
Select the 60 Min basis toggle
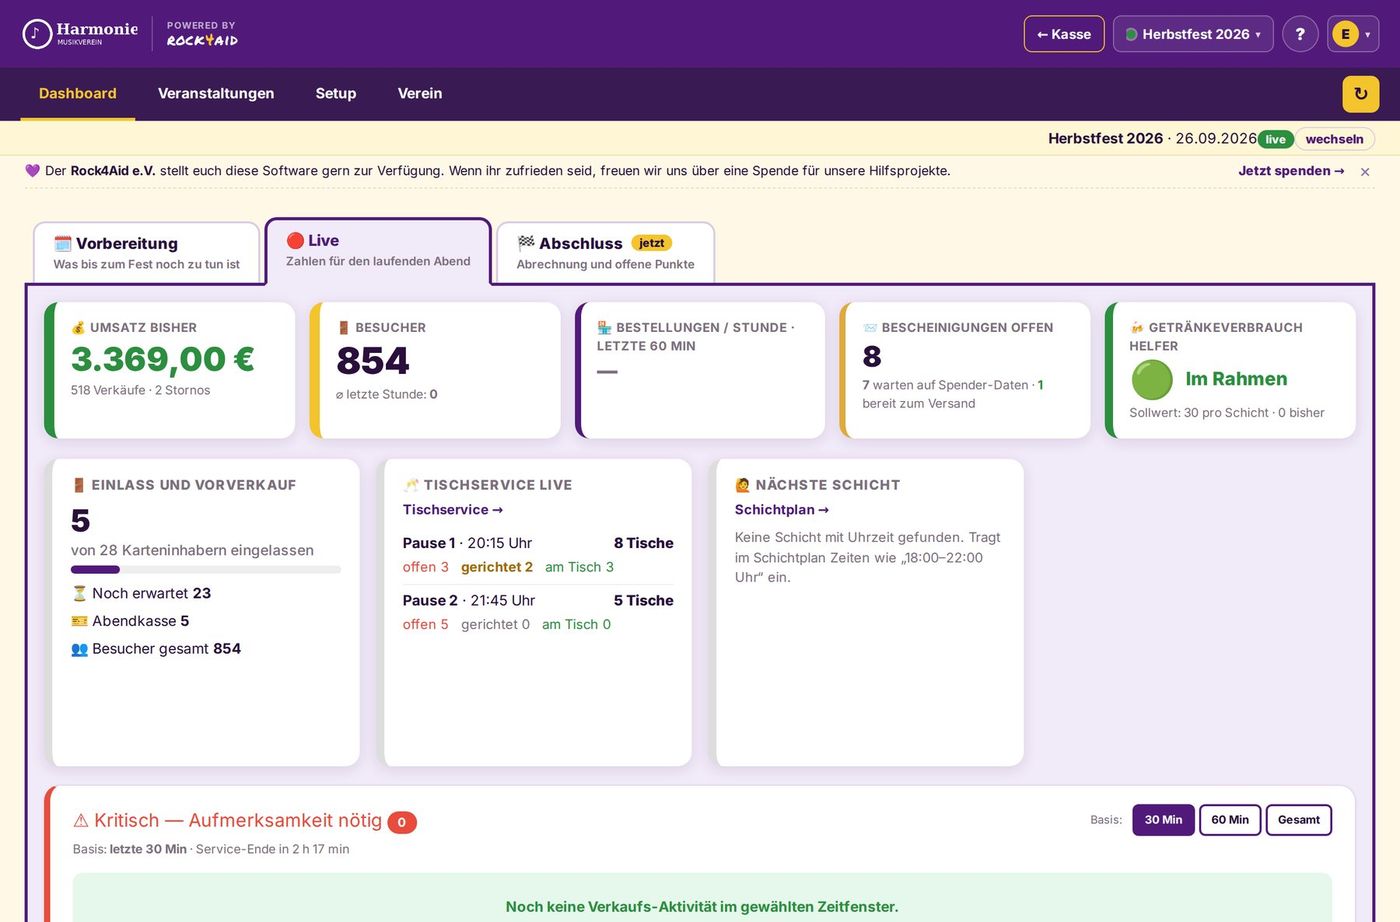point(1230,820)
